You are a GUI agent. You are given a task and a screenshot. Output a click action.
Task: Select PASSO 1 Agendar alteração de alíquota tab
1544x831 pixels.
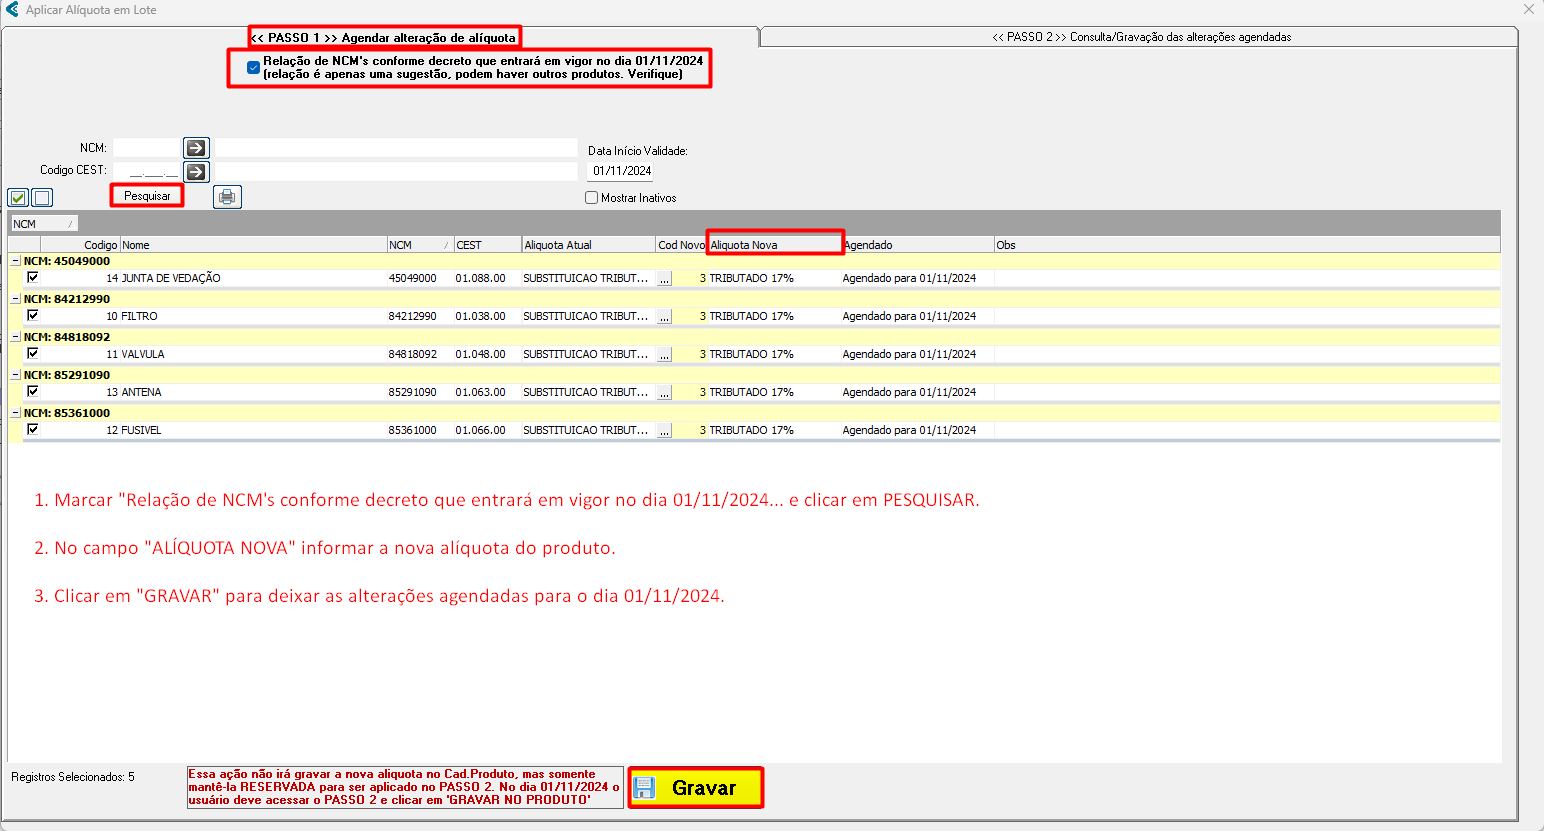(384, 38)
